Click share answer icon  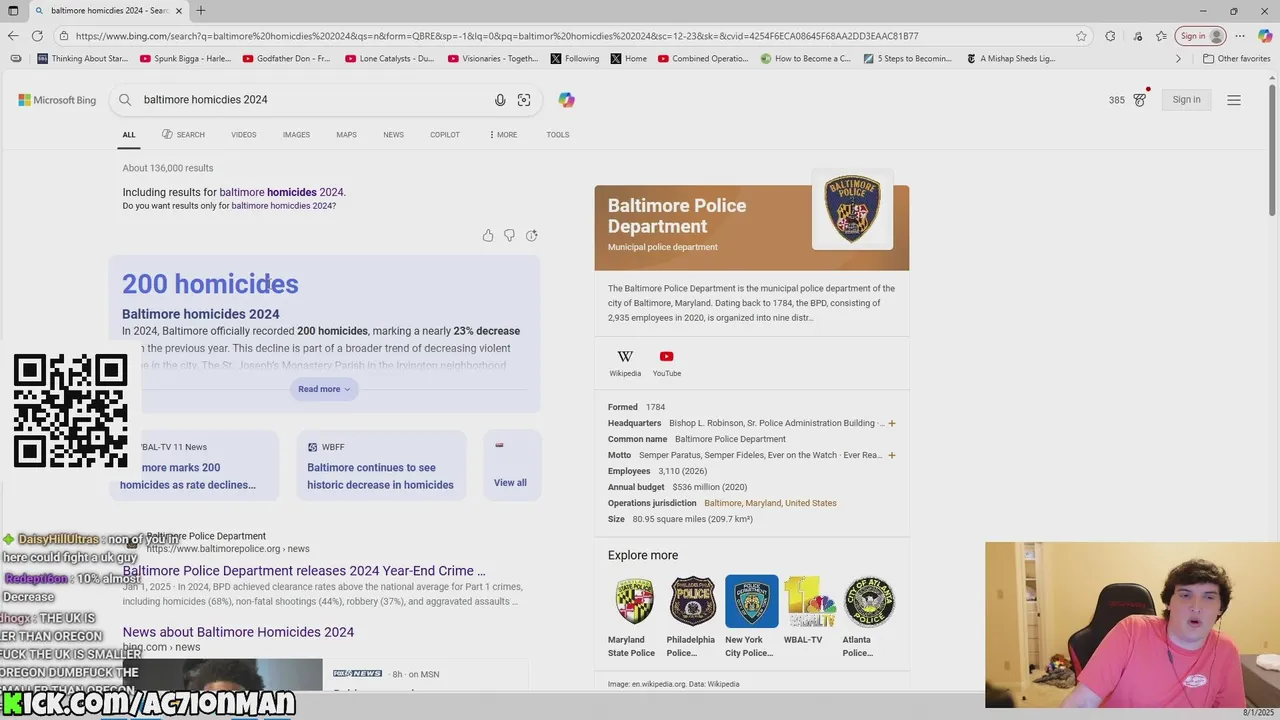[x=532, y=236]
